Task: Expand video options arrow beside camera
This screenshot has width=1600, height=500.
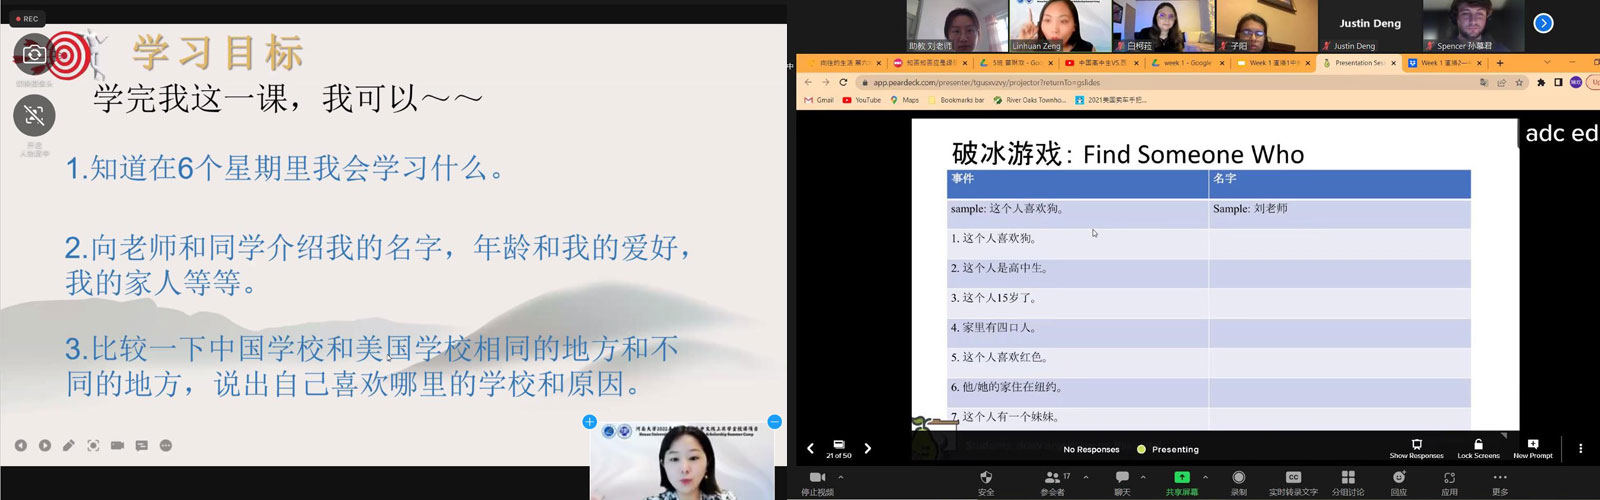Action: [841, 477]
